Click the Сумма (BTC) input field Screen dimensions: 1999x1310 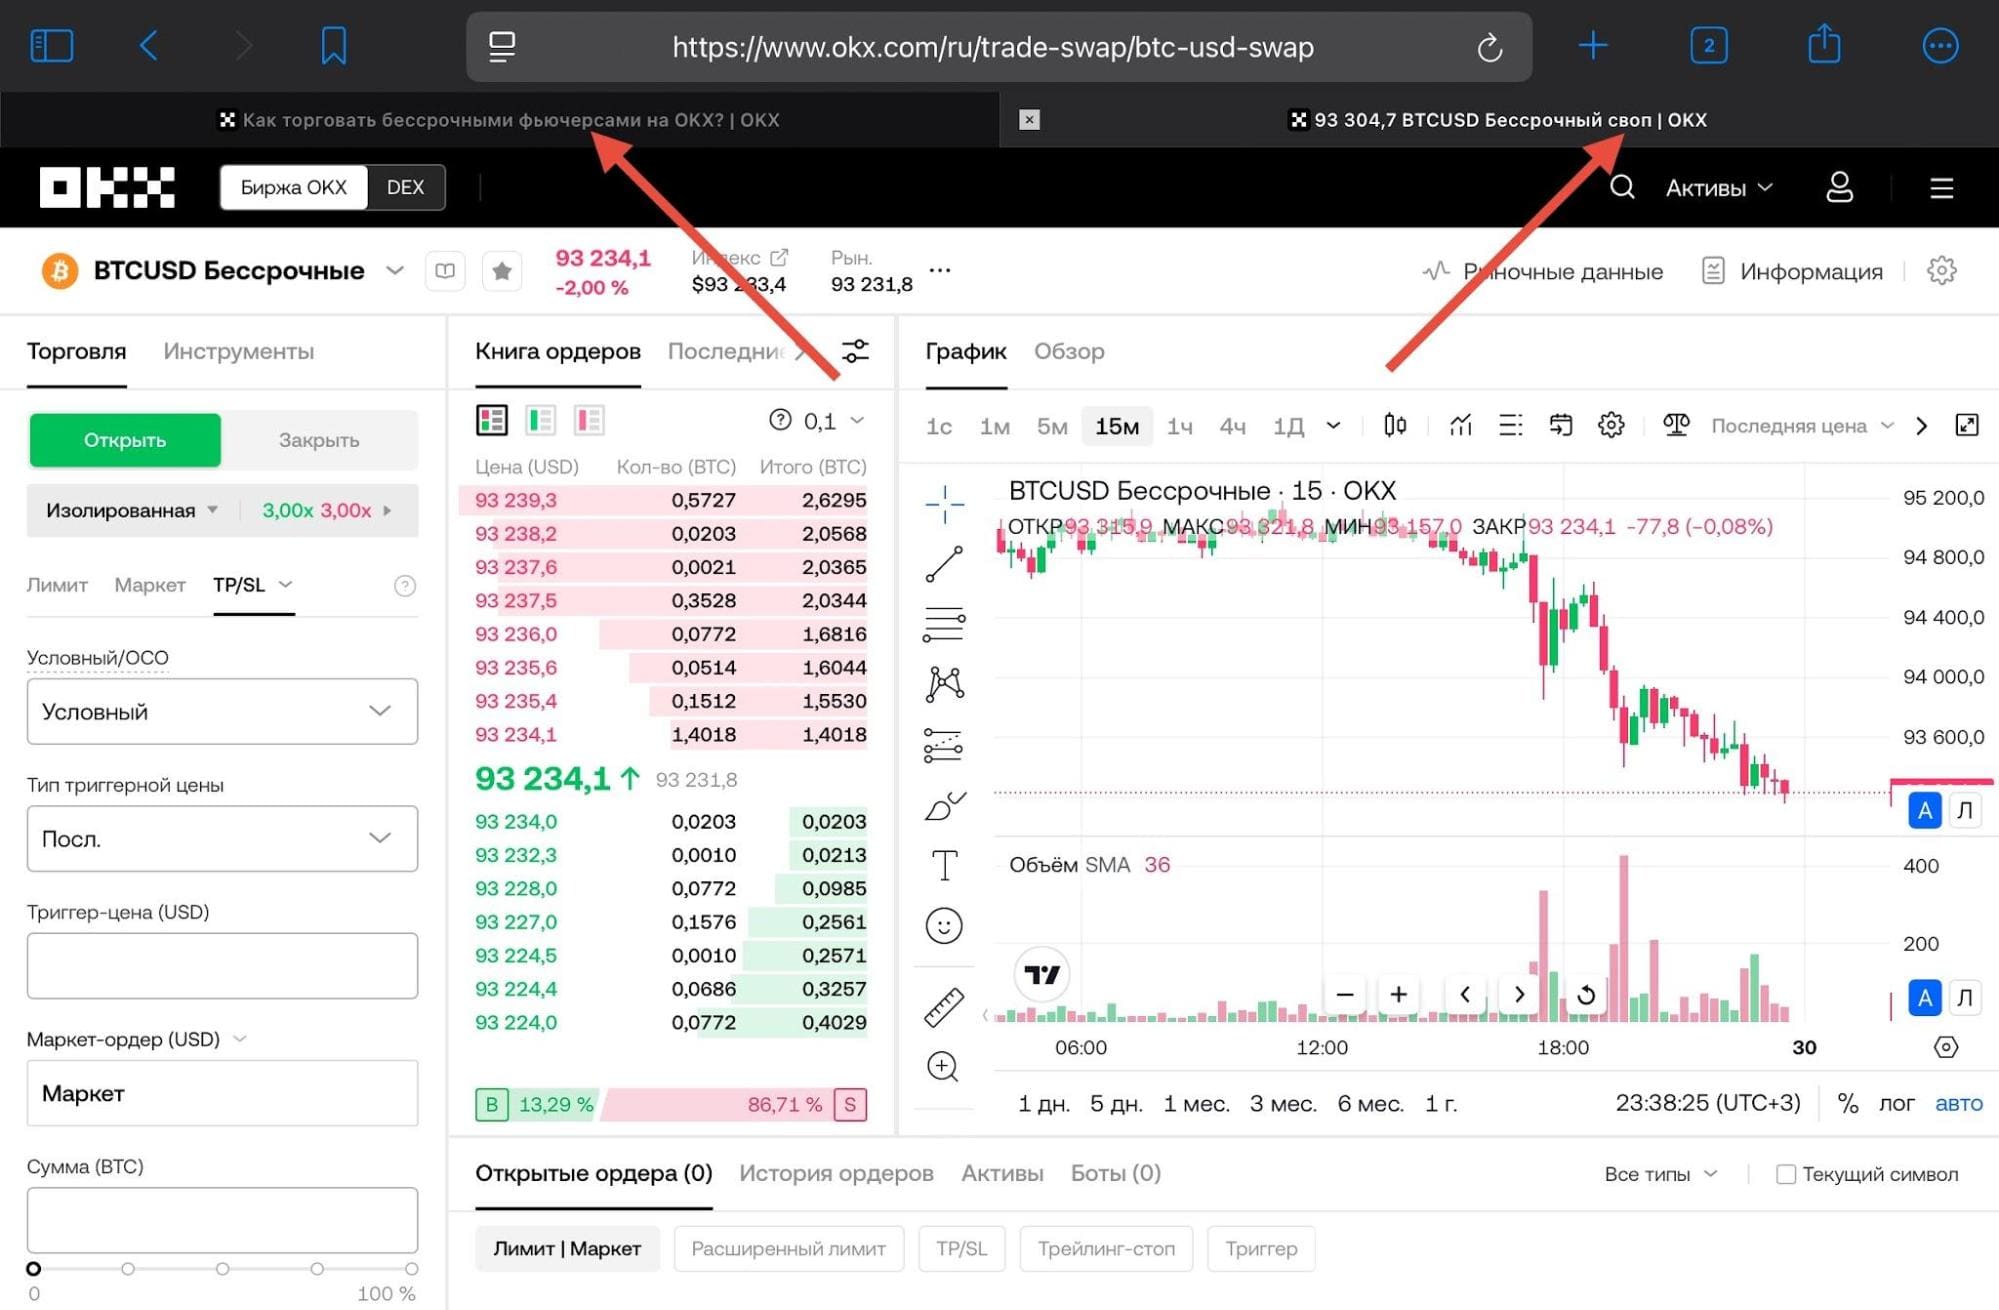pos(222,1220)
